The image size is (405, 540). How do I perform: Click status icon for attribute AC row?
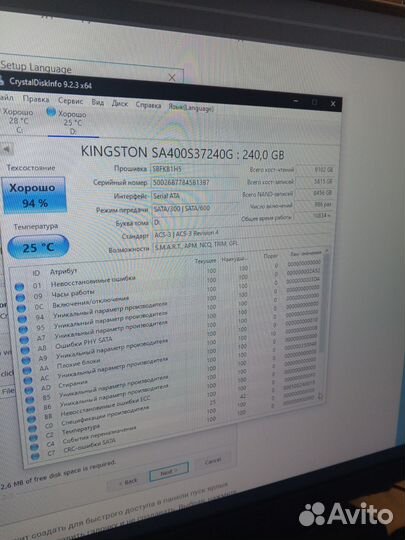[x=28, y=380]
